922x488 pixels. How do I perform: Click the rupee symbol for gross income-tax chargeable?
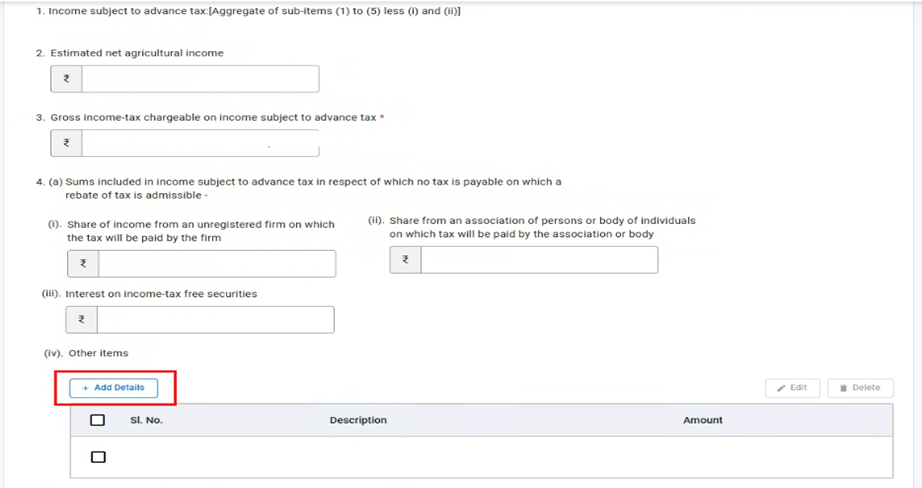pyautogui.click(x=66, y=143)
